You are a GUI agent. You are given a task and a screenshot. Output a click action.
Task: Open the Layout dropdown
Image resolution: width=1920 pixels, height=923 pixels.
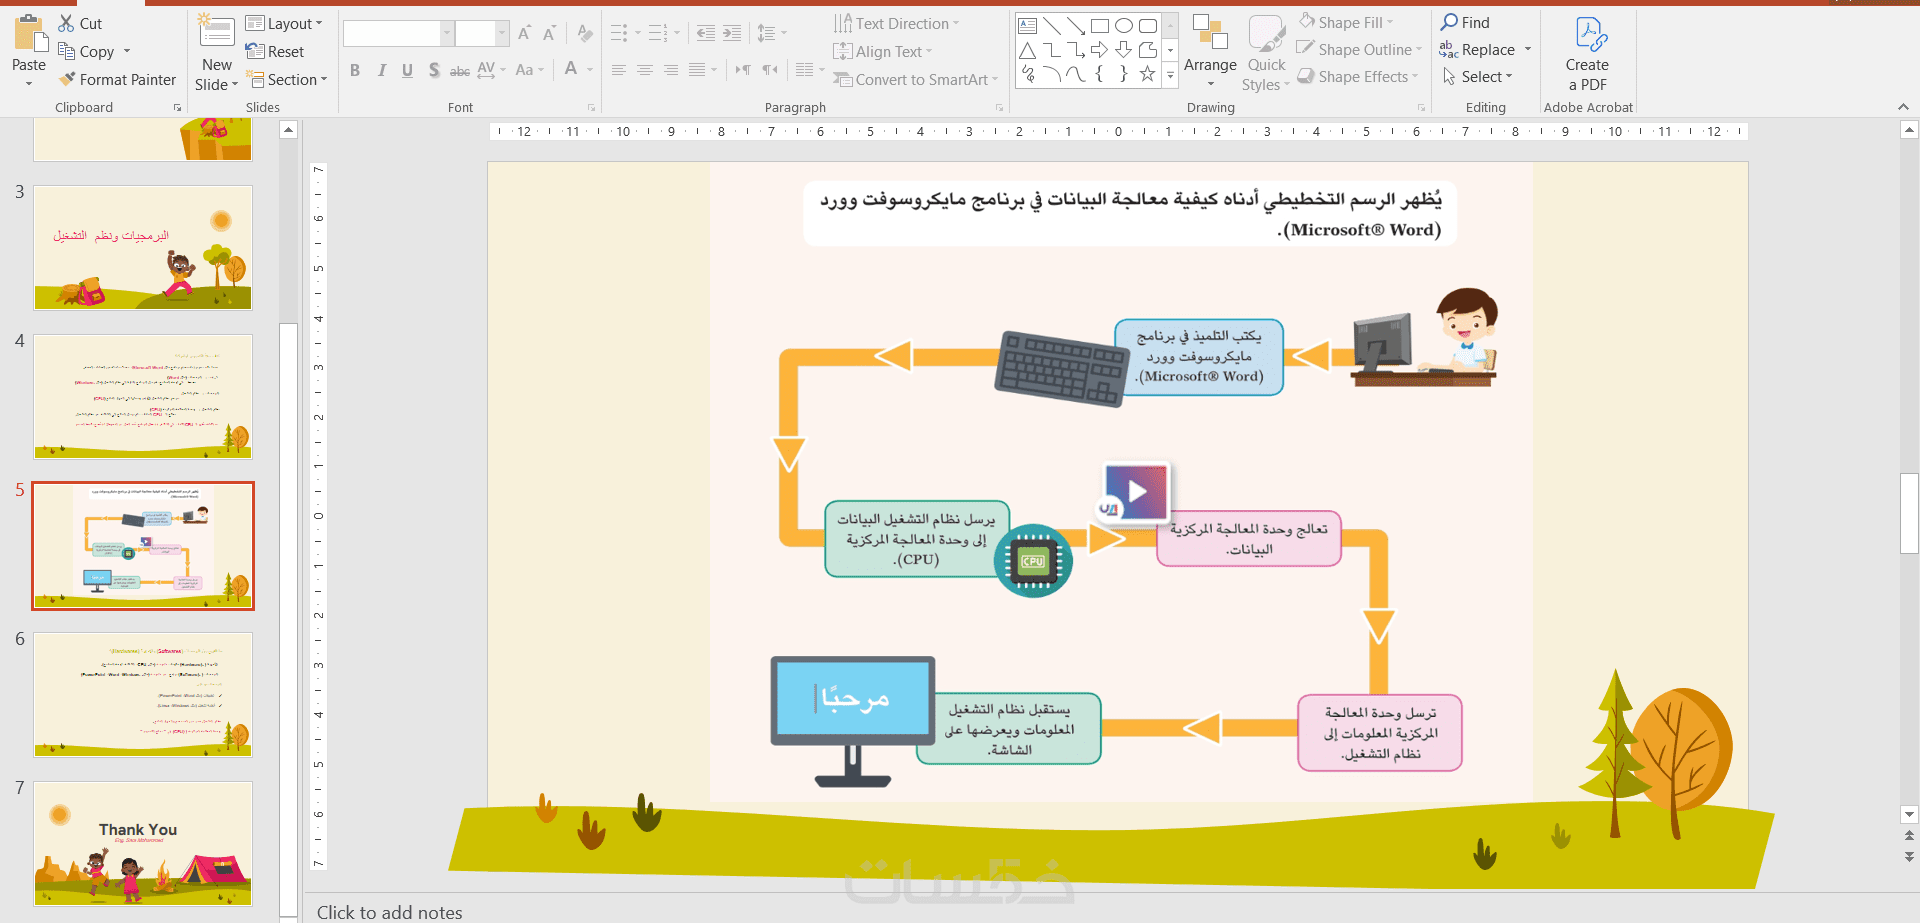tap(285, 23)
